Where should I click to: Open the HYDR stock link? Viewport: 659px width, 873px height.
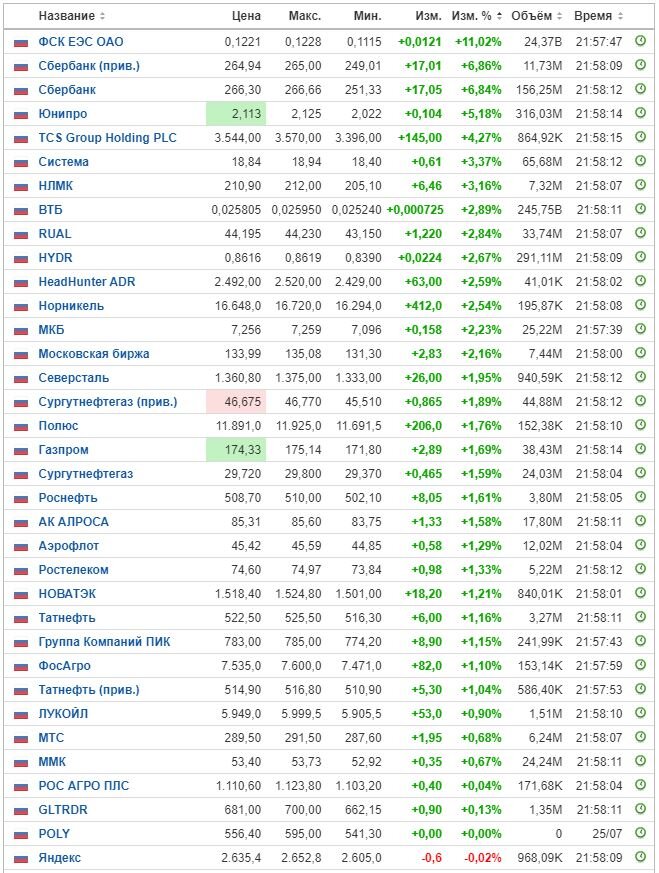[55, 258]
